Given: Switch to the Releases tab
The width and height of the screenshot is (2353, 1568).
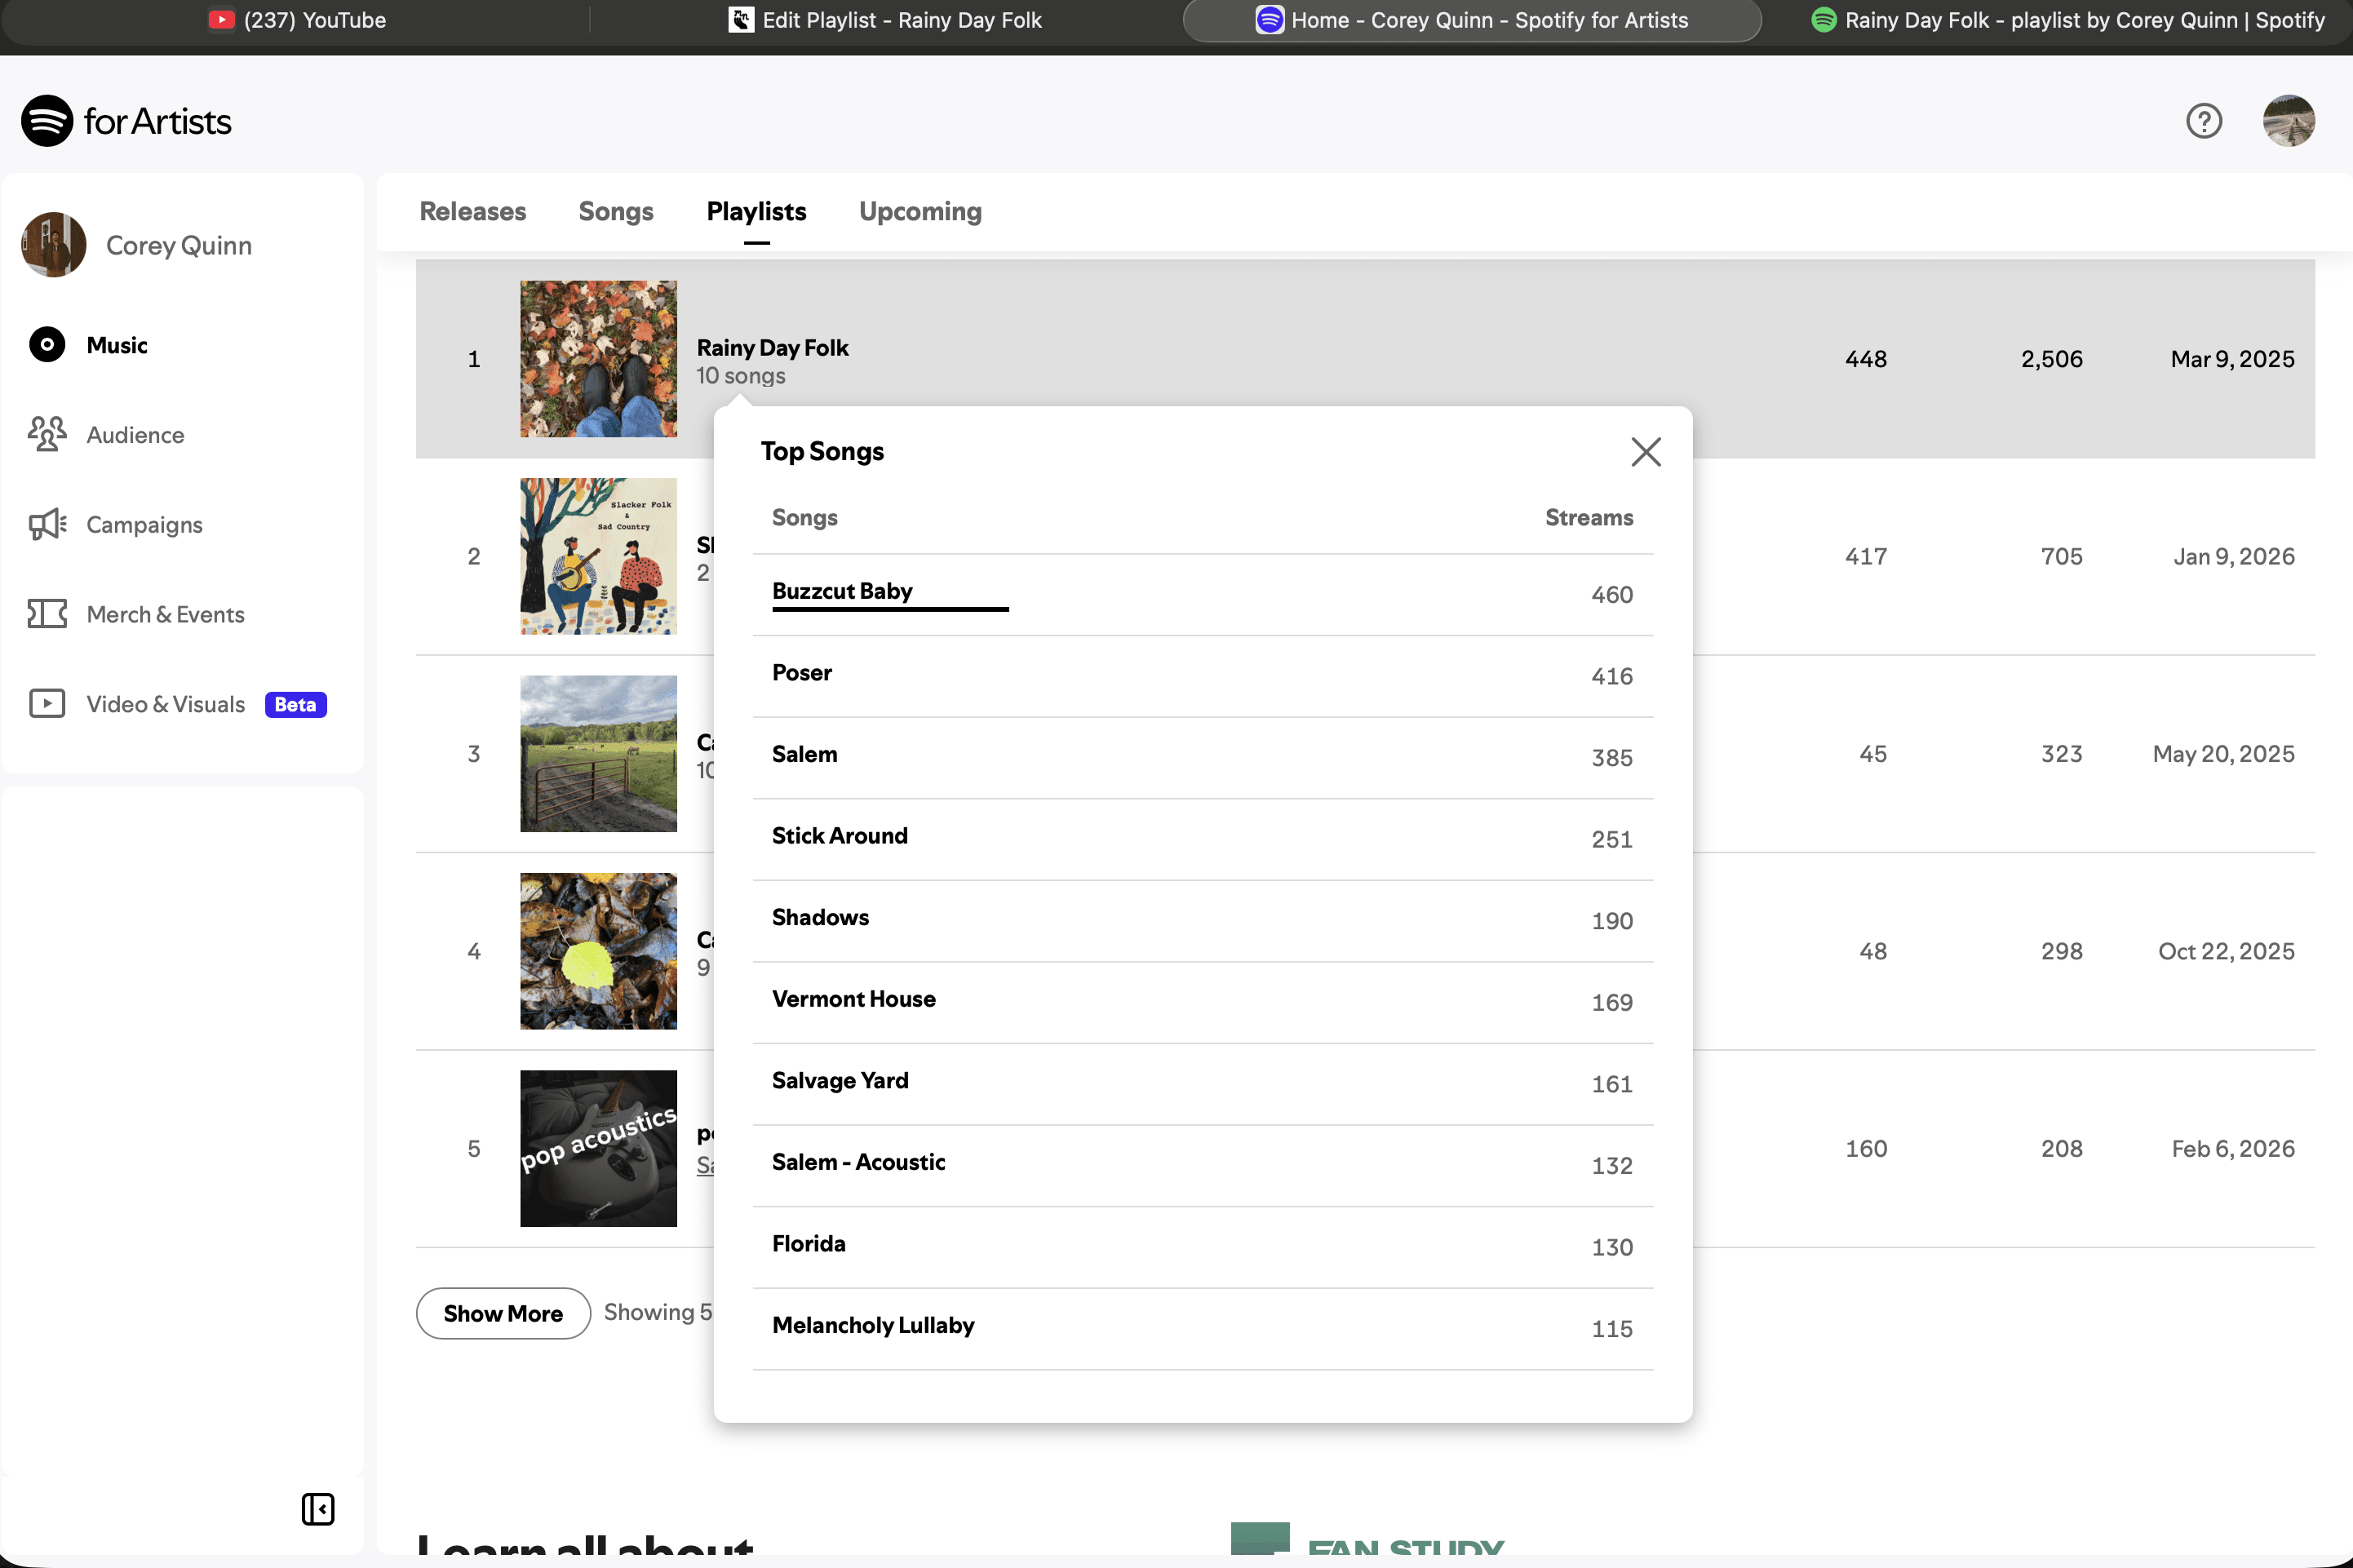Looking at the screenshot, I should (x=472, y=212).
